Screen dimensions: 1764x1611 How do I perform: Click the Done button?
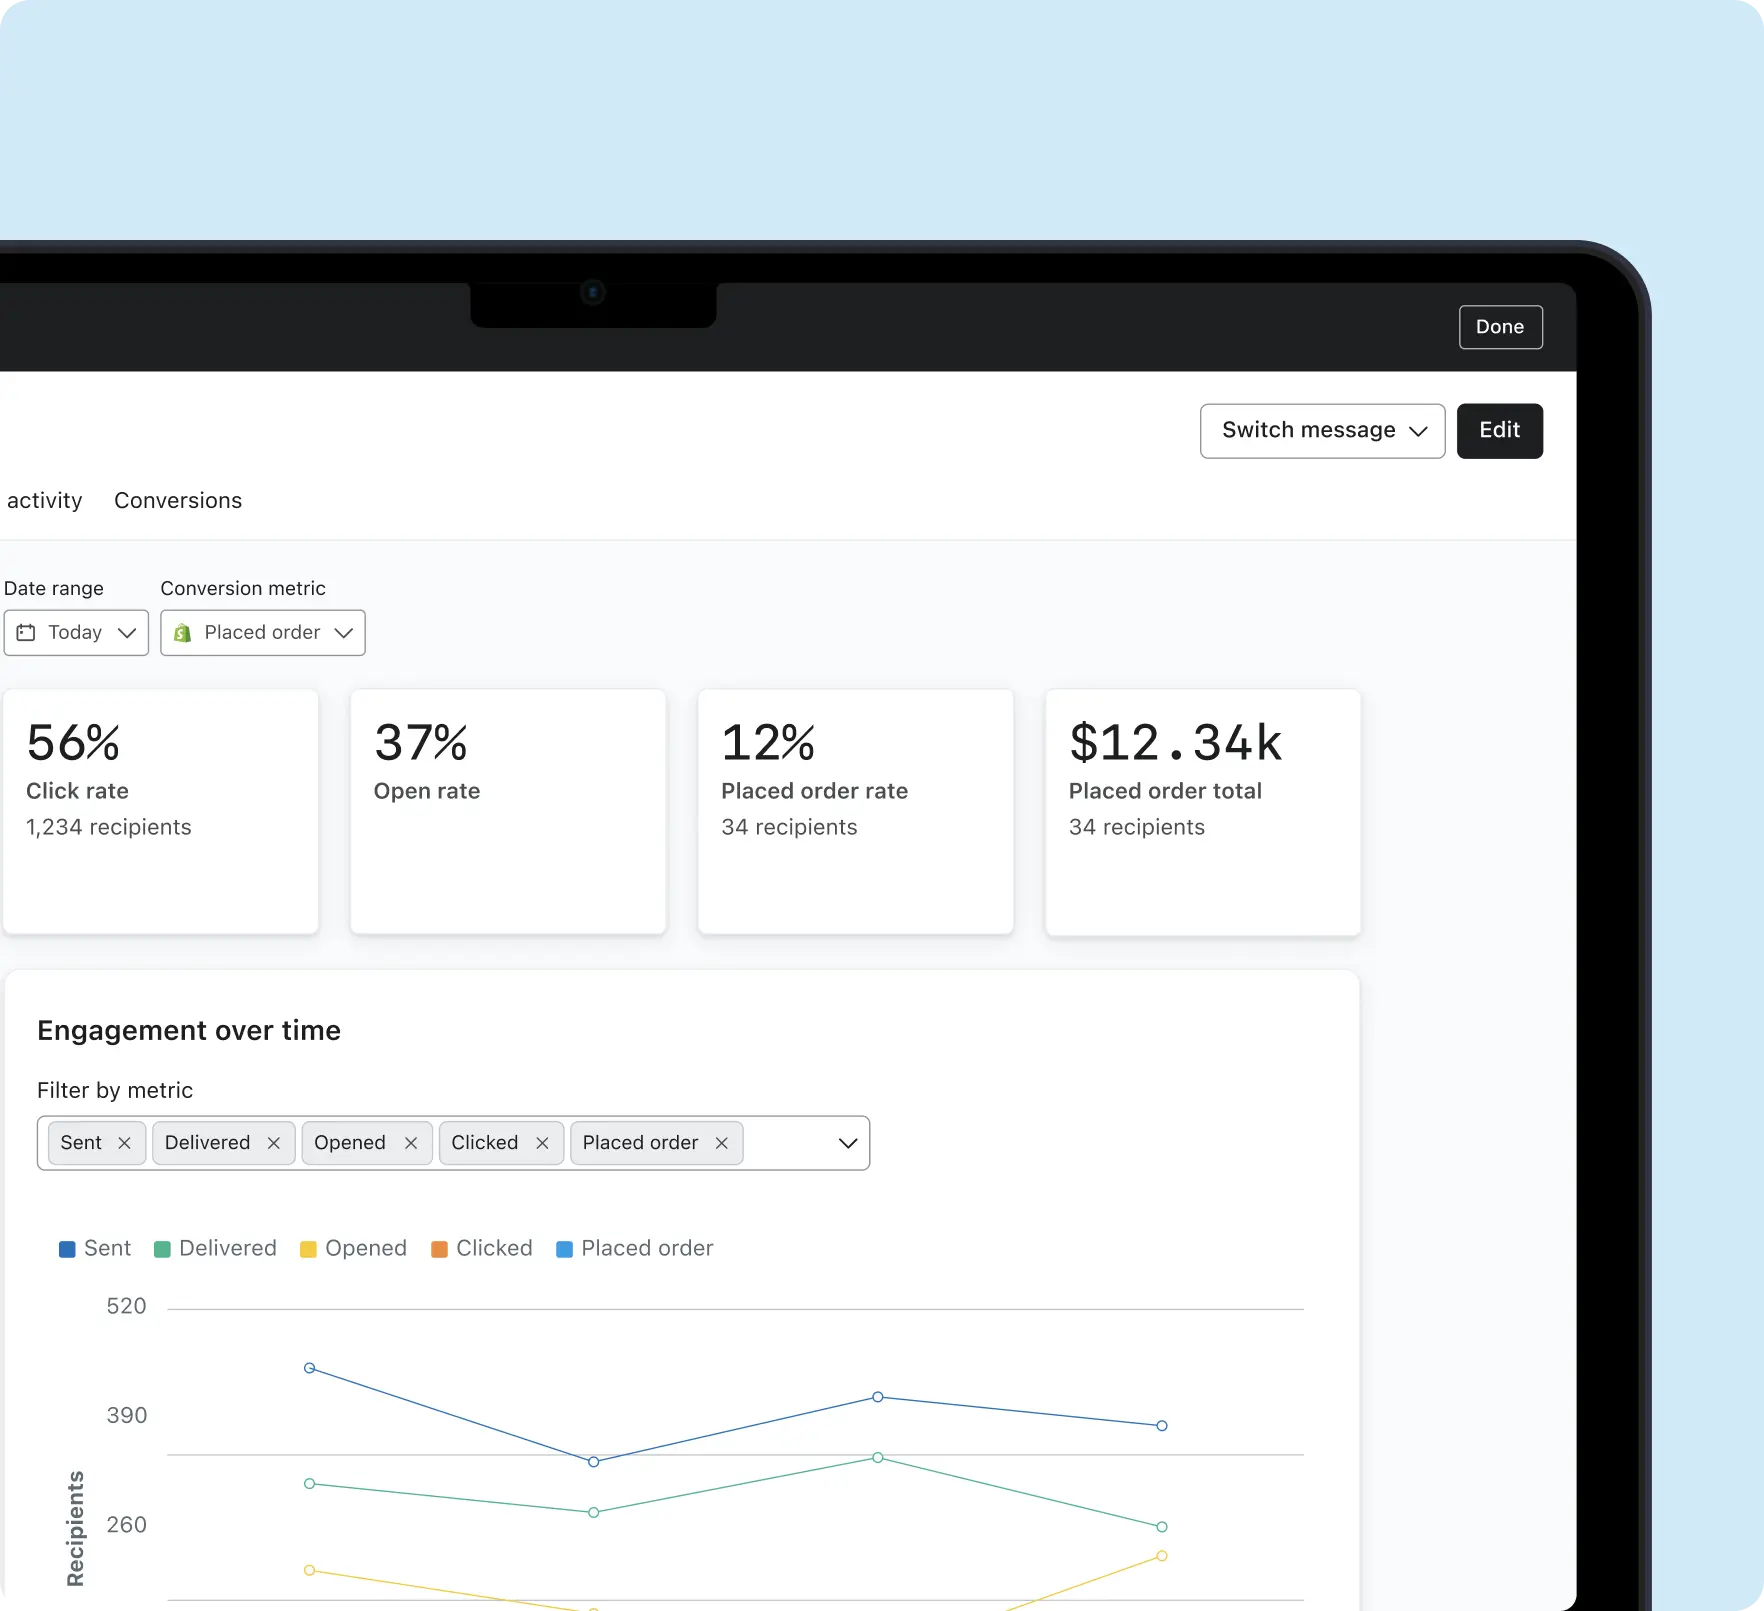[x=1500, y=327]
